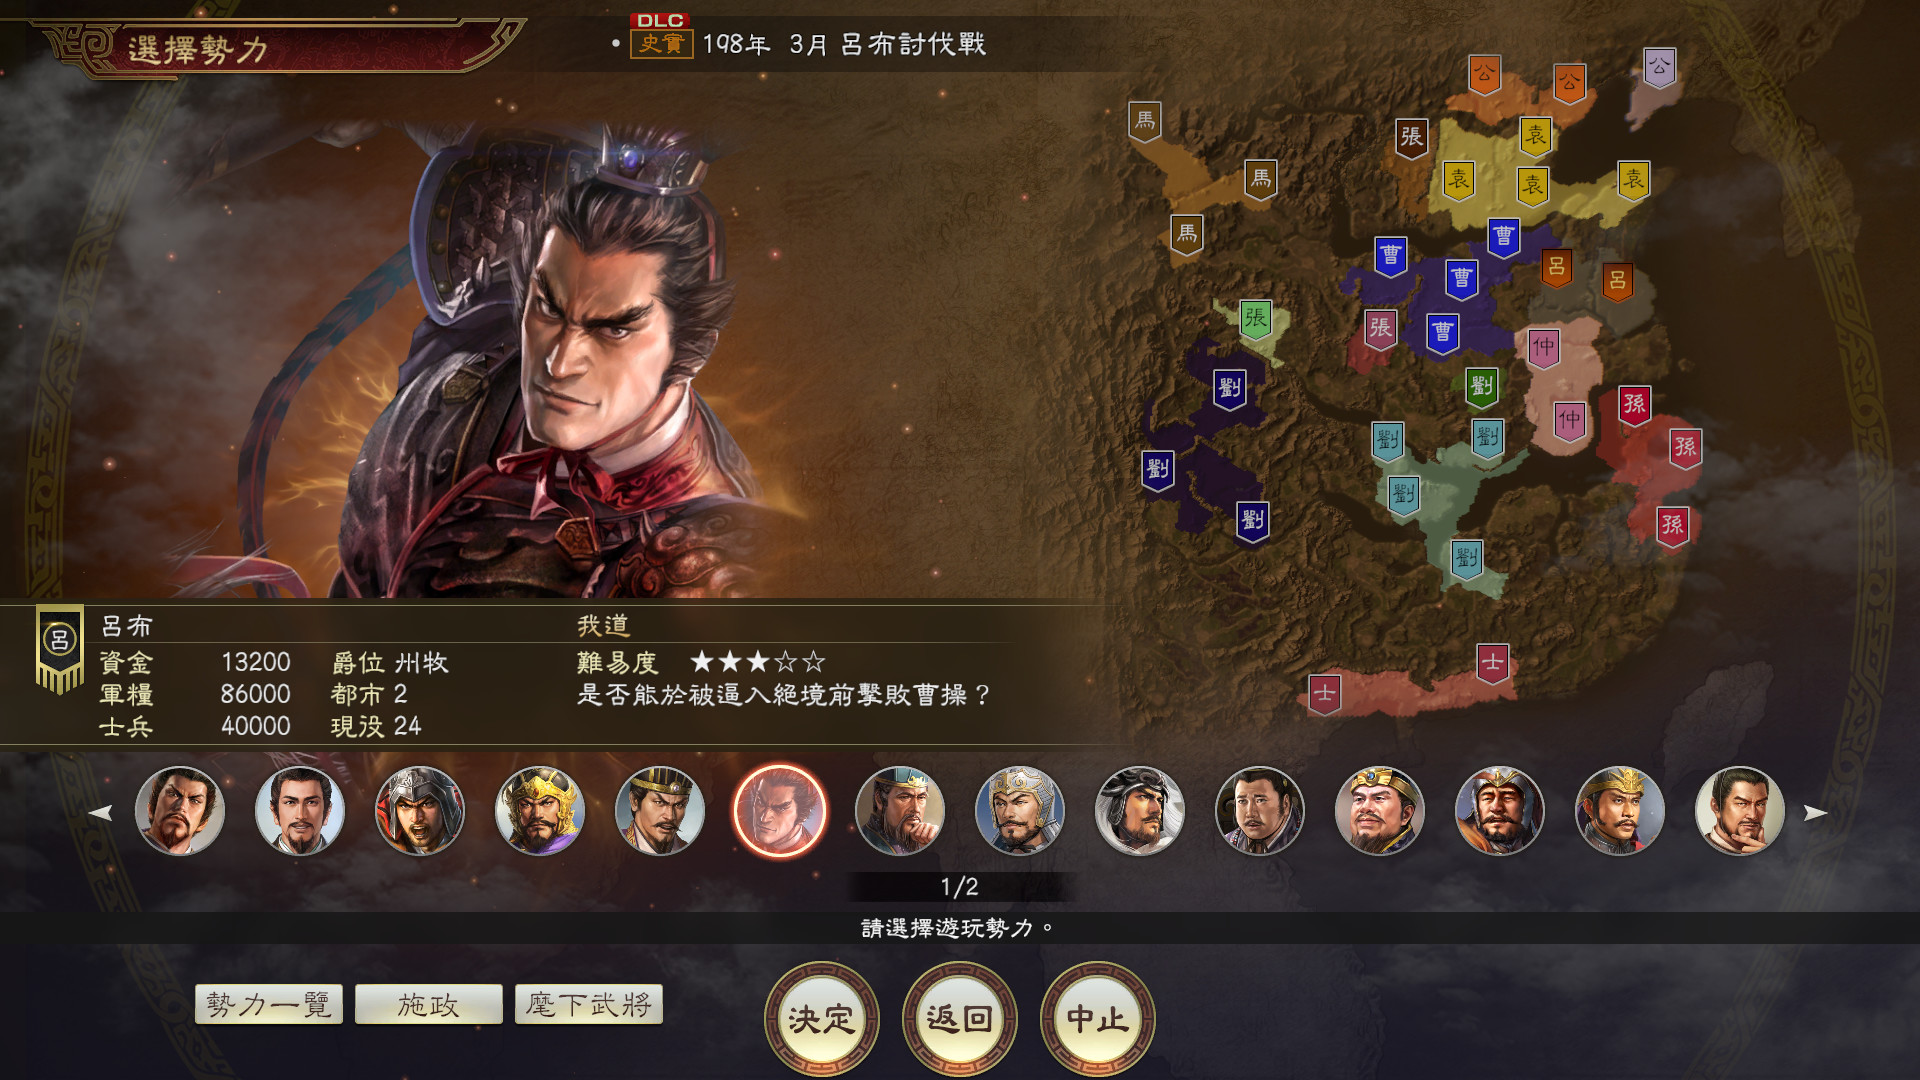Click the northwestern 馬 faction flag
This screenshot has width=1920, height=1080.
[1144, 122]
